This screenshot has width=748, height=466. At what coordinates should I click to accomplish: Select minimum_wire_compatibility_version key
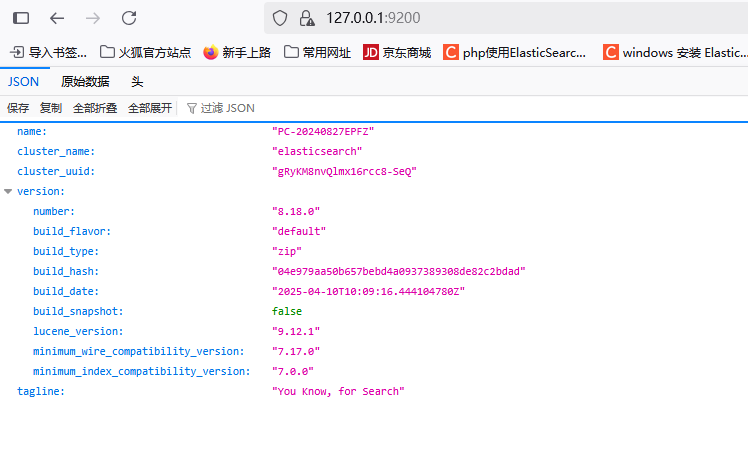pyautogui.click(x=138, y=352)
